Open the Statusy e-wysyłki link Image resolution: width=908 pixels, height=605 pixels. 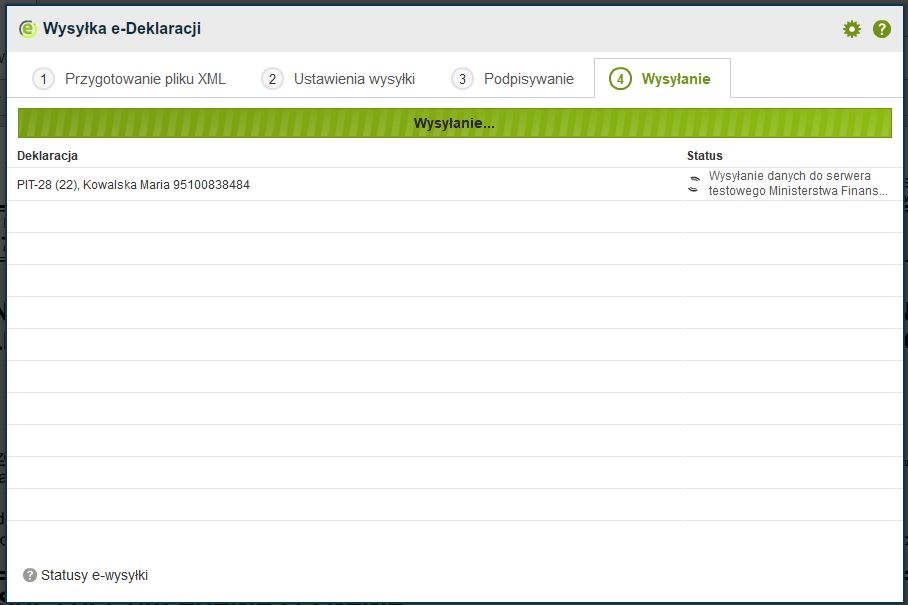tap(94, 575)
